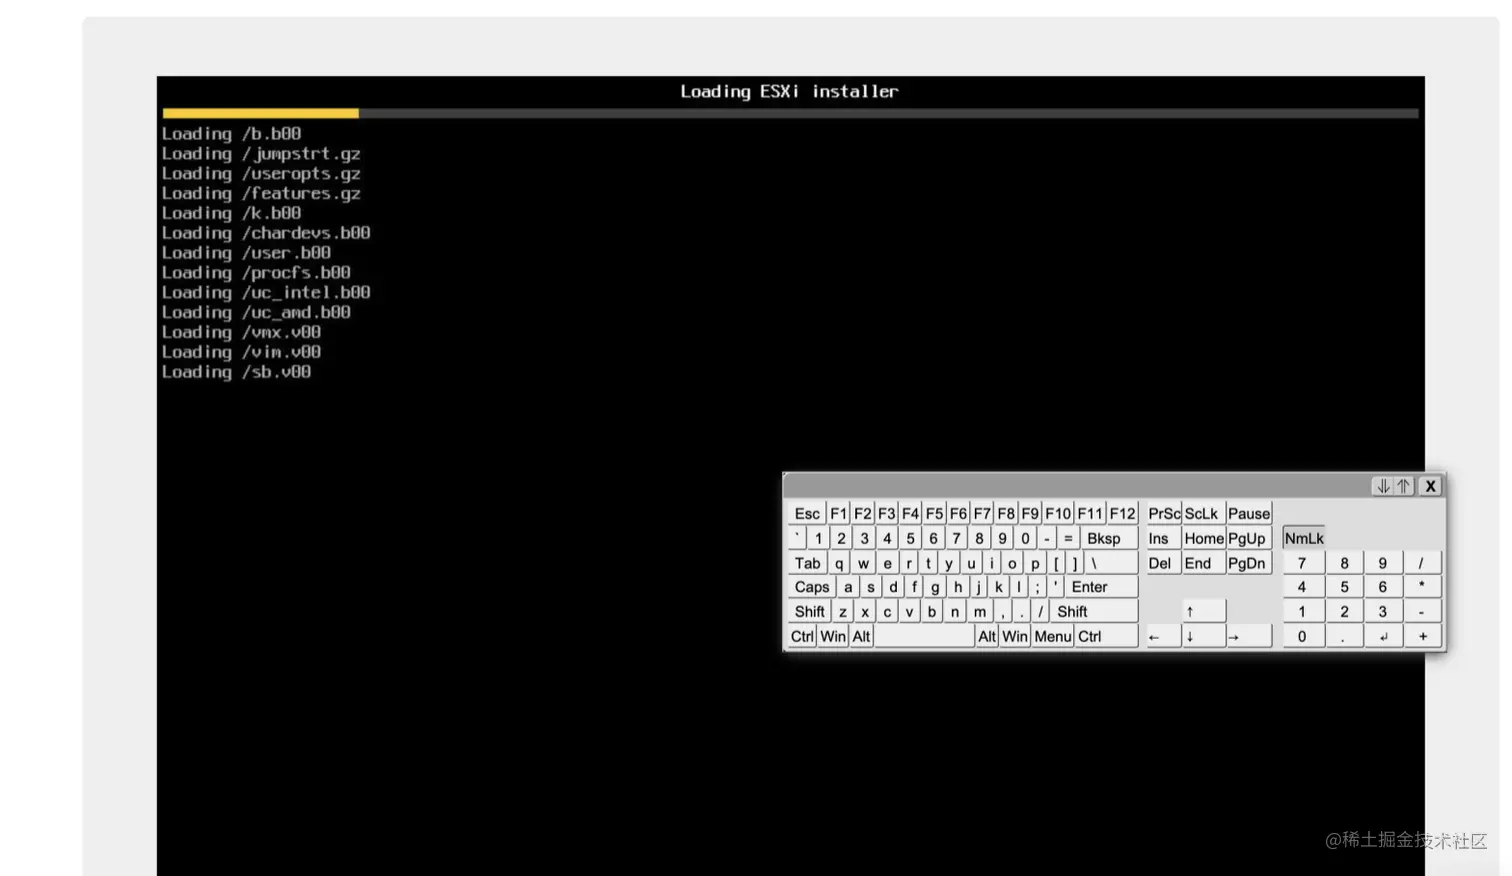Click the F2 key on virtual keyboard

click(x=862, y=513)
